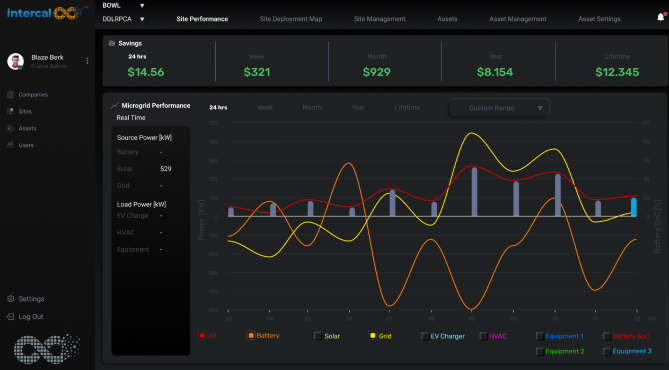The height and width of the screenshot is (370, 669).
Task: Select the chart Year range
Action: (358, 108)
